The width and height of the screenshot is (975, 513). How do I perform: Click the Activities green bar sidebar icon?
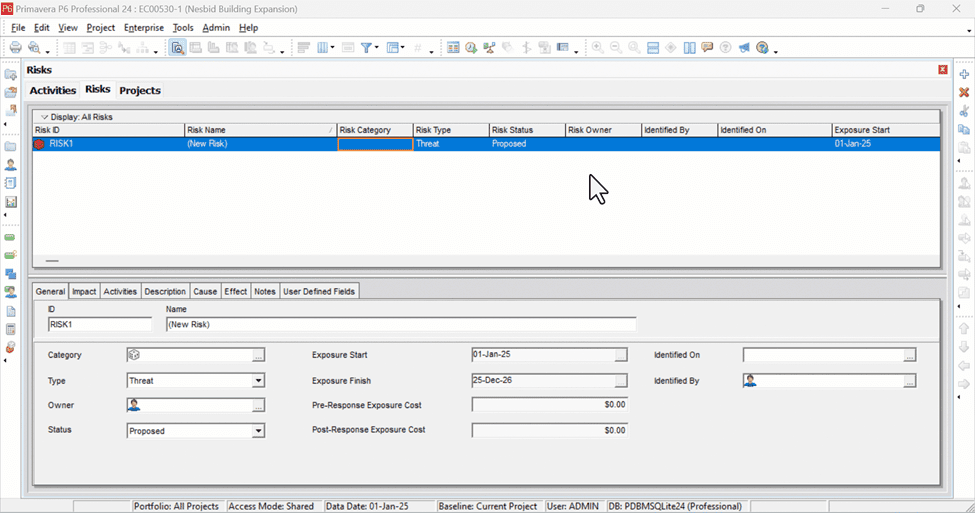(11, 238)
